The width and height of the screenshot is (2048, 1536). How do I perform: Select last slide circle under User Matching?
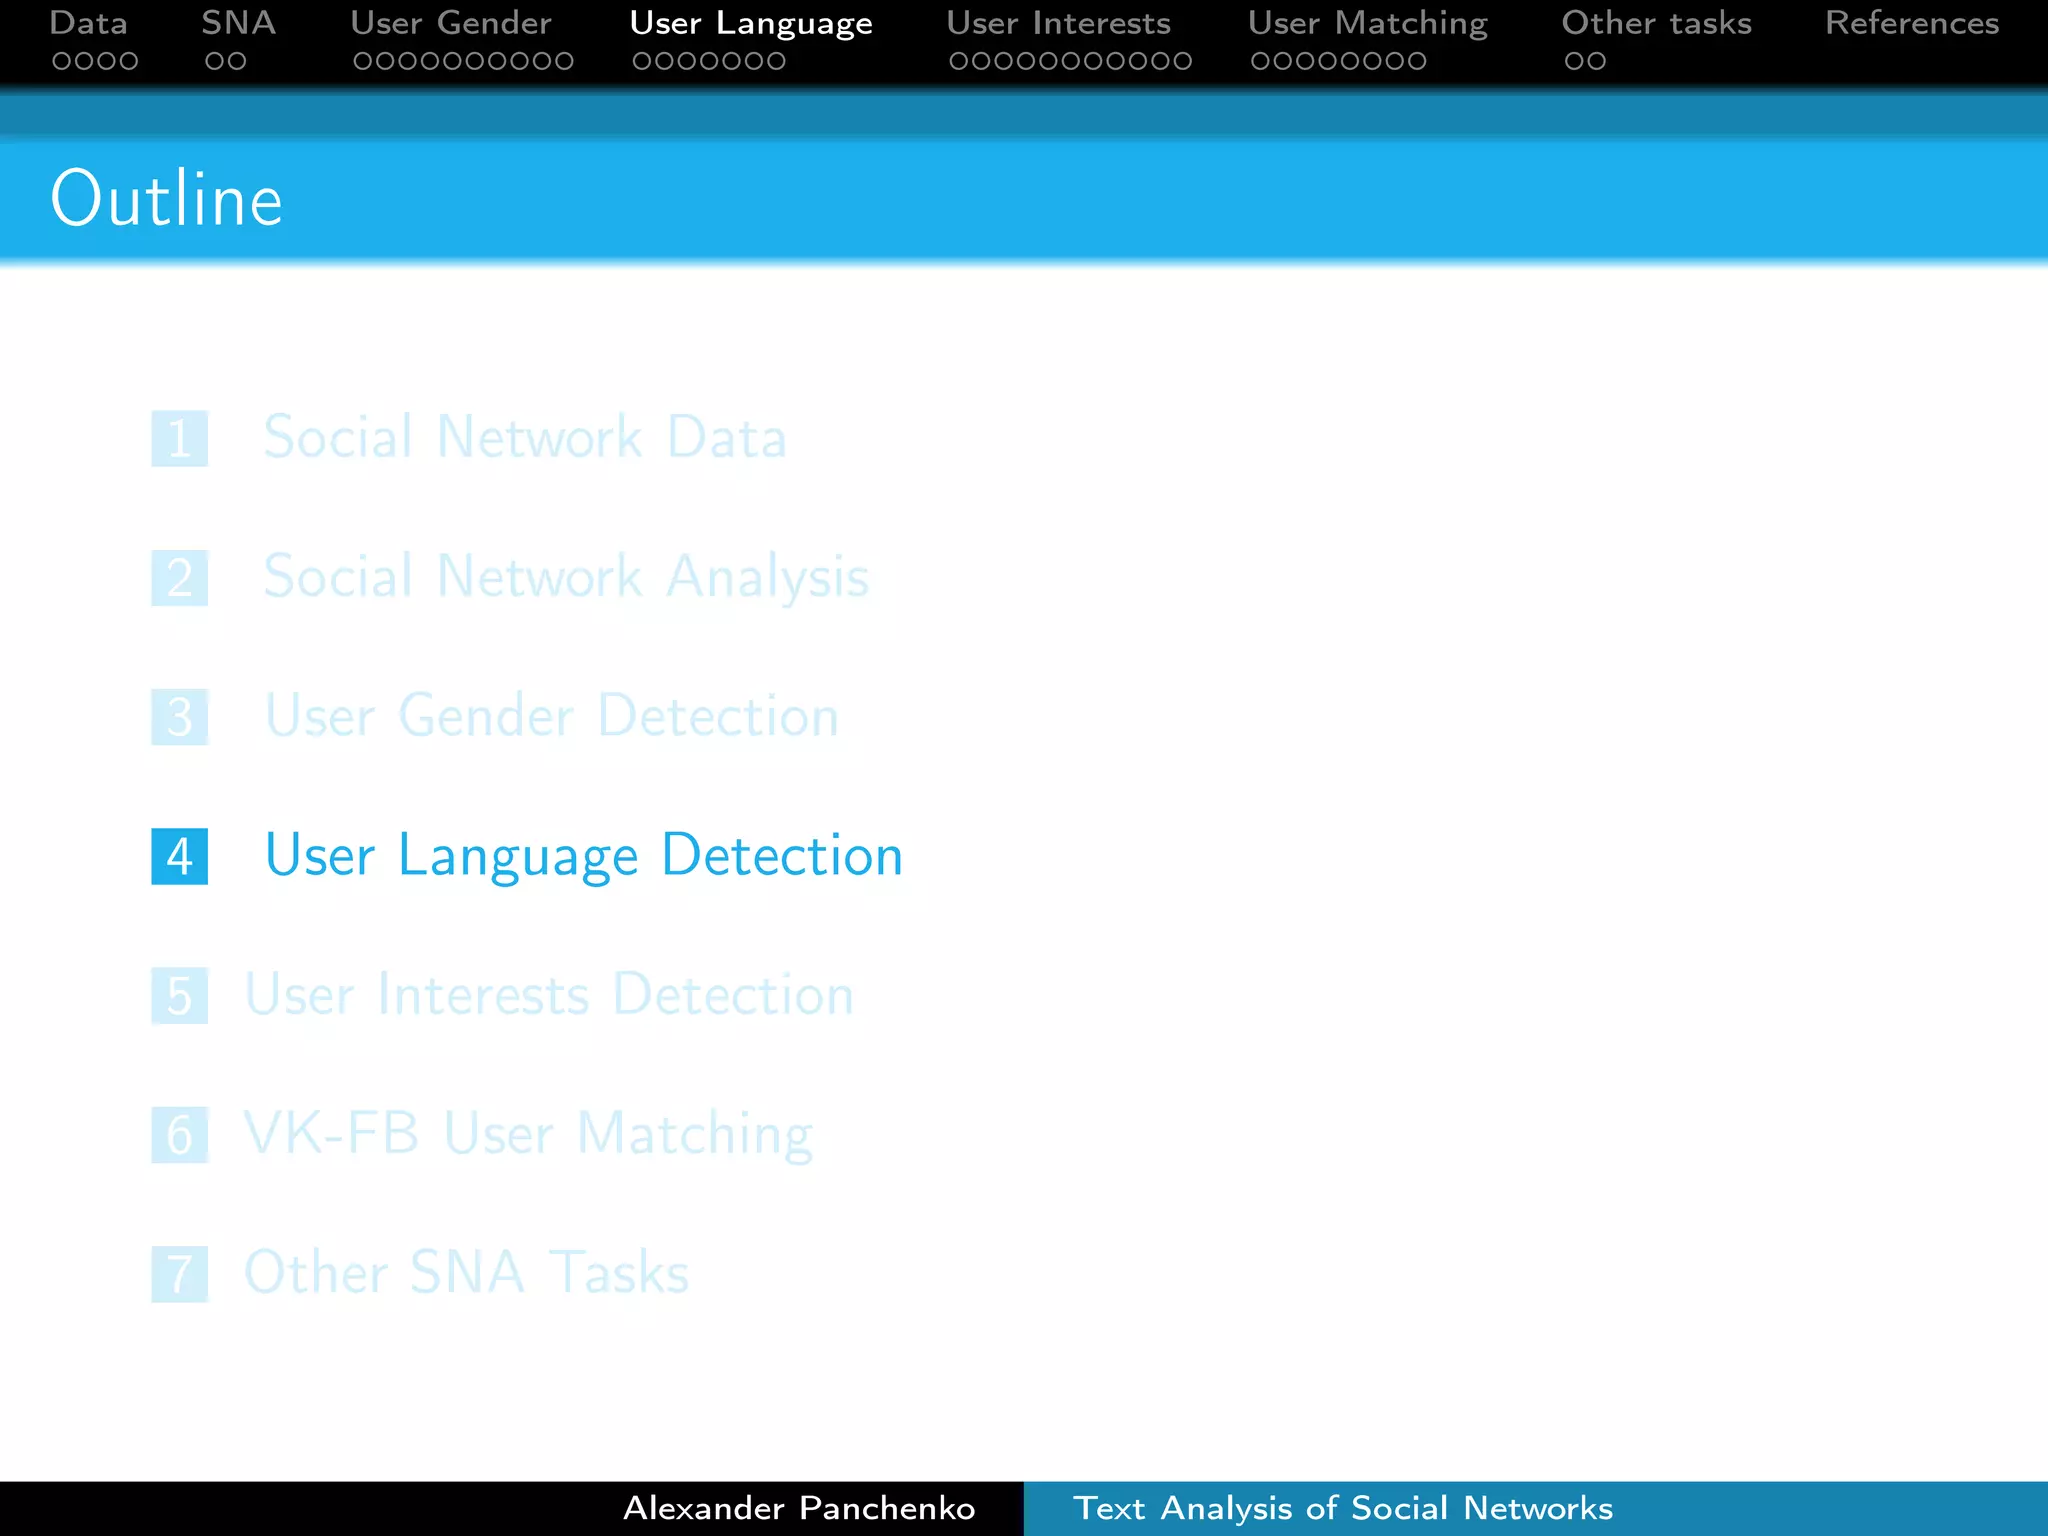(x=1416, y=61)
